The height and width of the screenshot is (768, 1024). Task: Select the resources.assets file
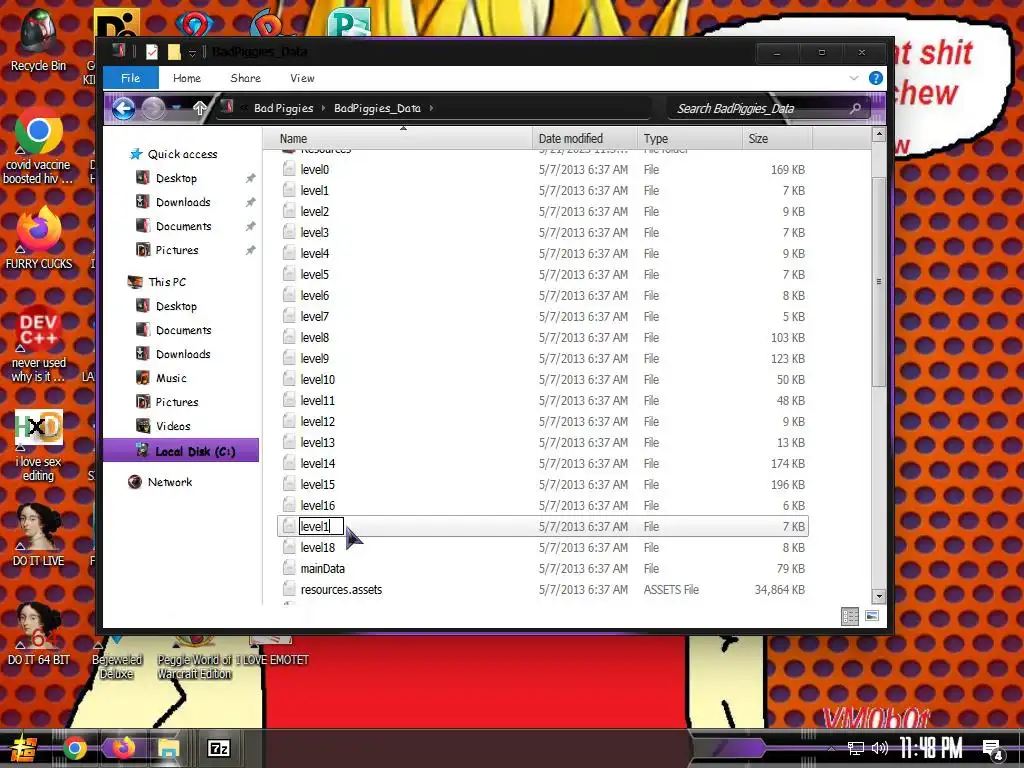click(342, 590)
